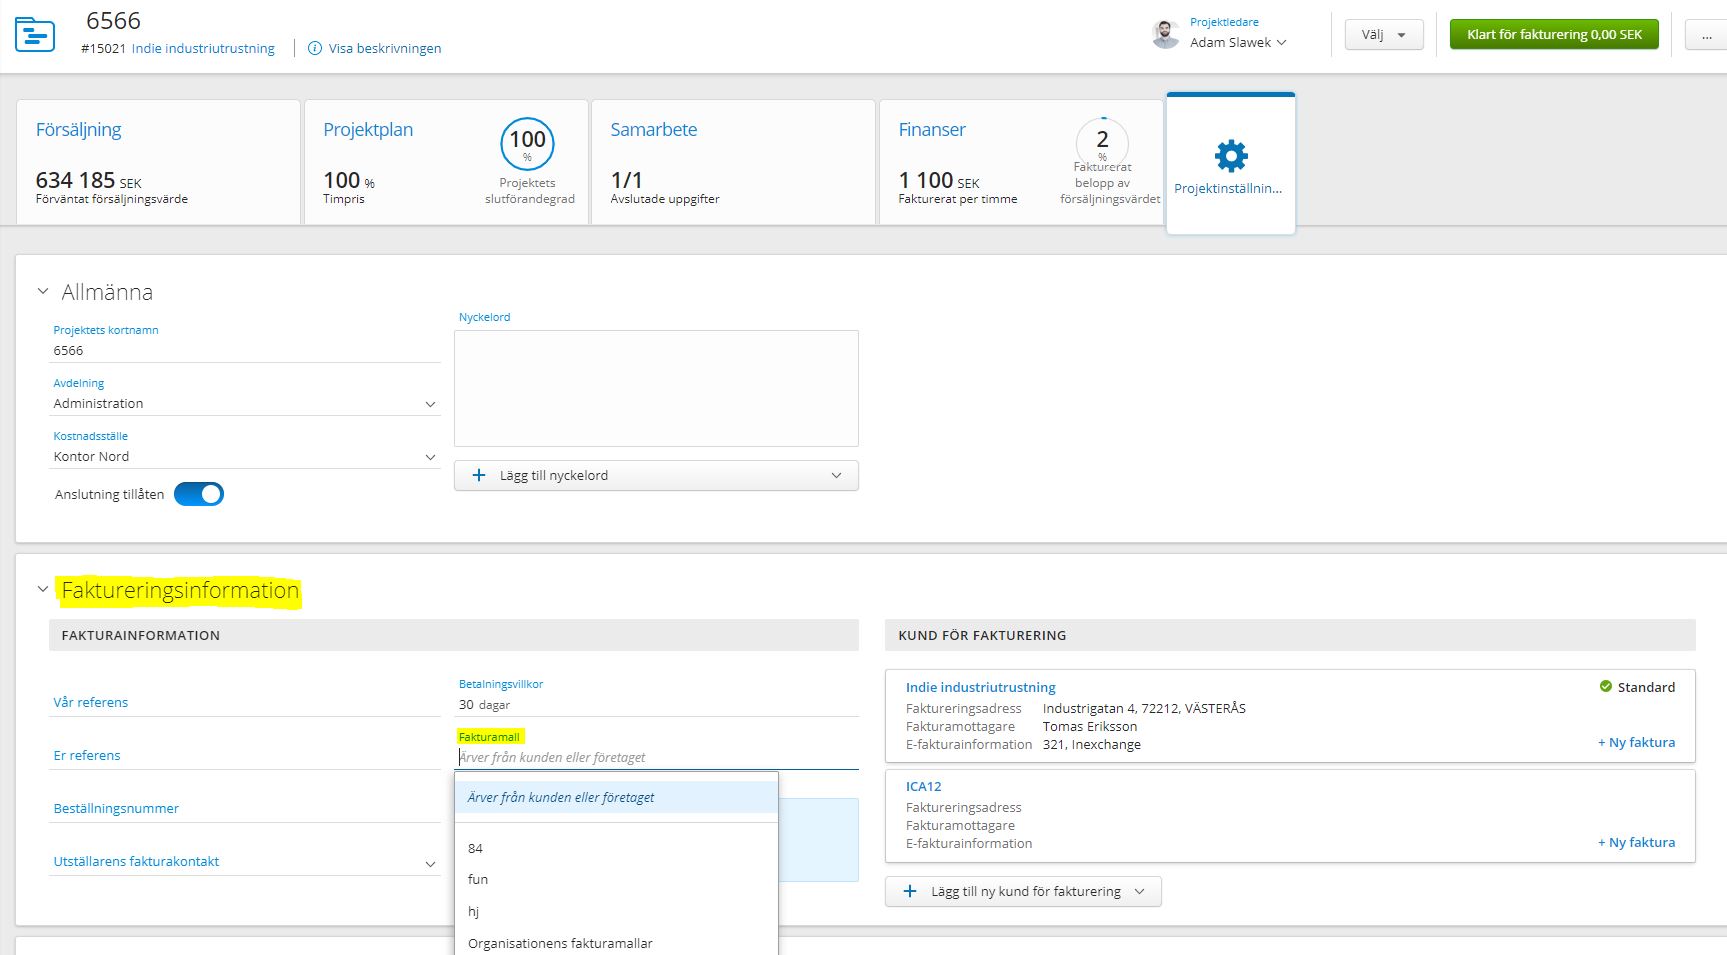1727x955 pixels.
Task: Click Klart för fakturering button
Action: (x=1554, y=35)
